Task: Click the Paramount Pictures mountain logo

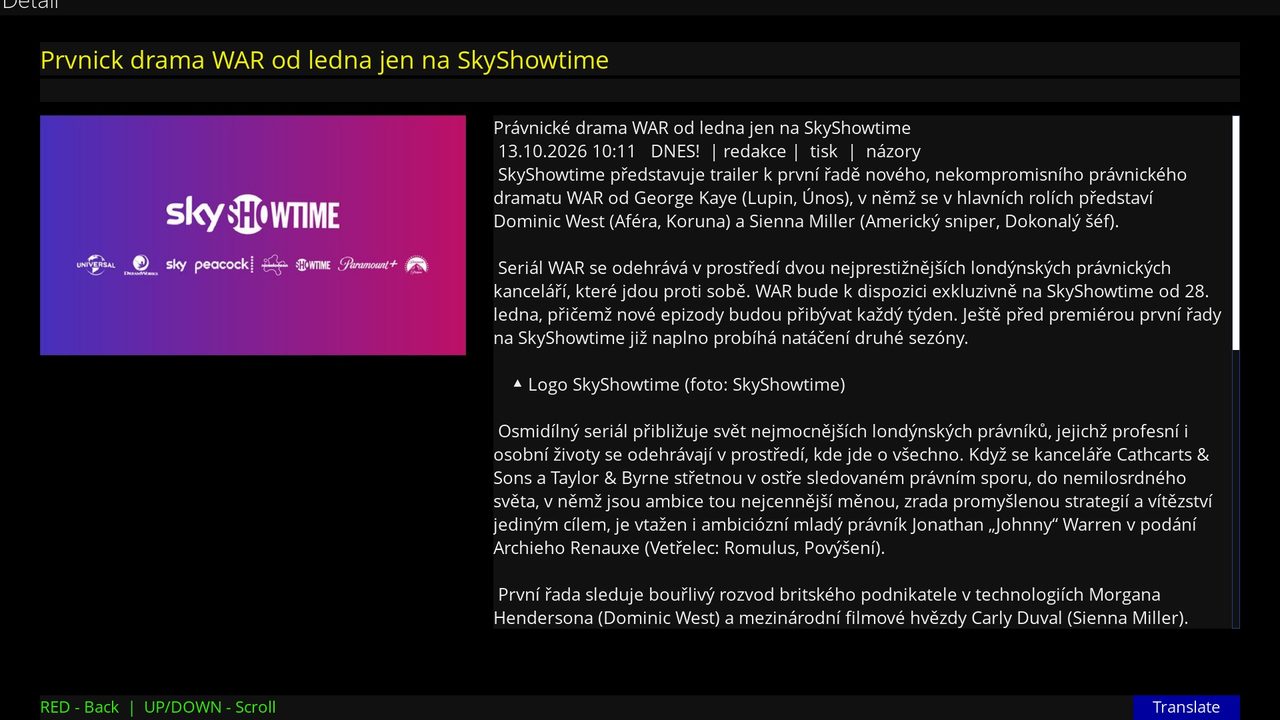Action: click(417, 265)
